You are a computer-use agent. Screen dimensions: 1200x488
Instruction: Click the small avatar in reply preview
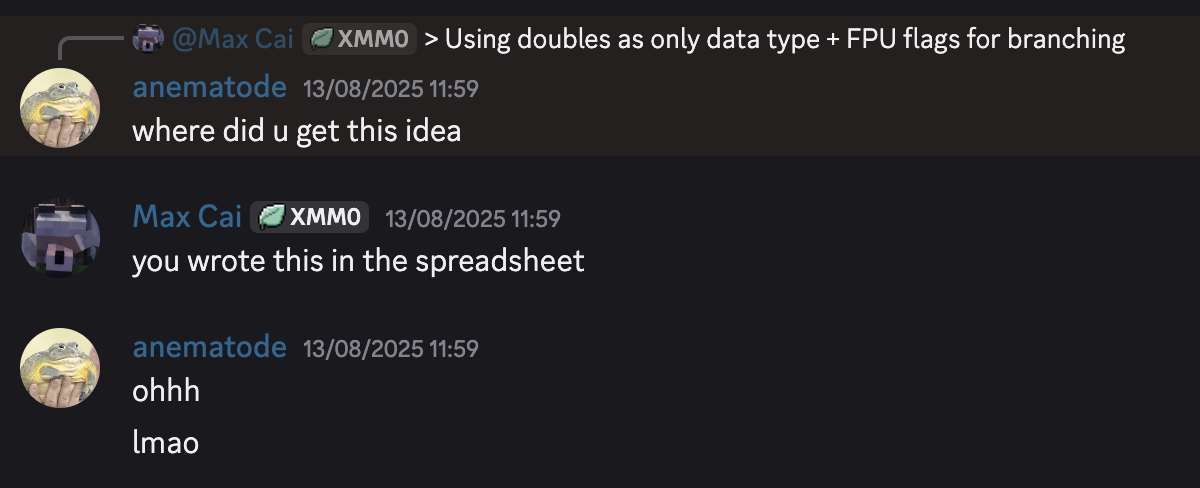(x=148, y=40)
